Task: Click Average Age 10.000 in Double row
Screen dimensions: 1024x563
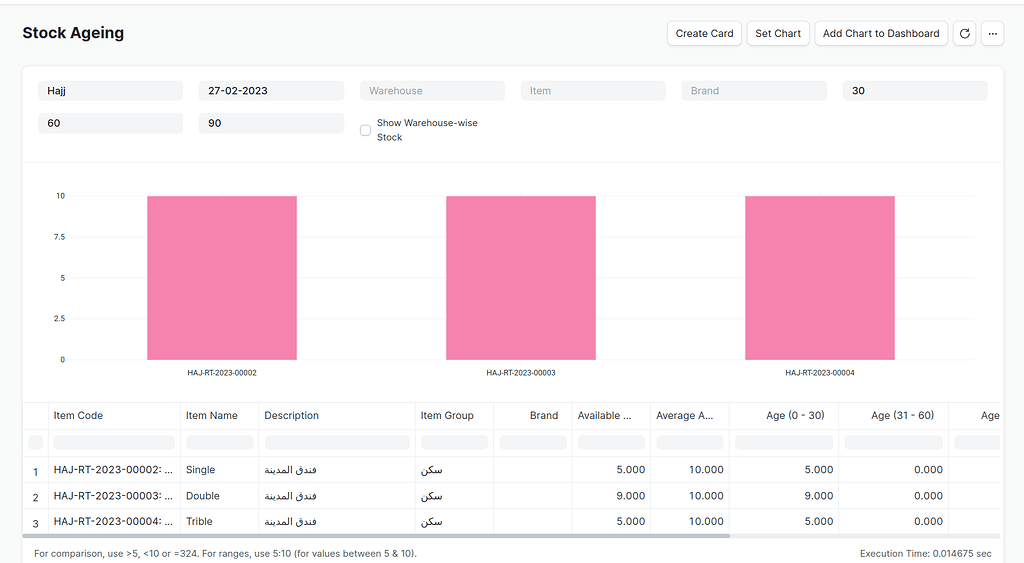Action: pyautogui.click(x=690, y=496)
